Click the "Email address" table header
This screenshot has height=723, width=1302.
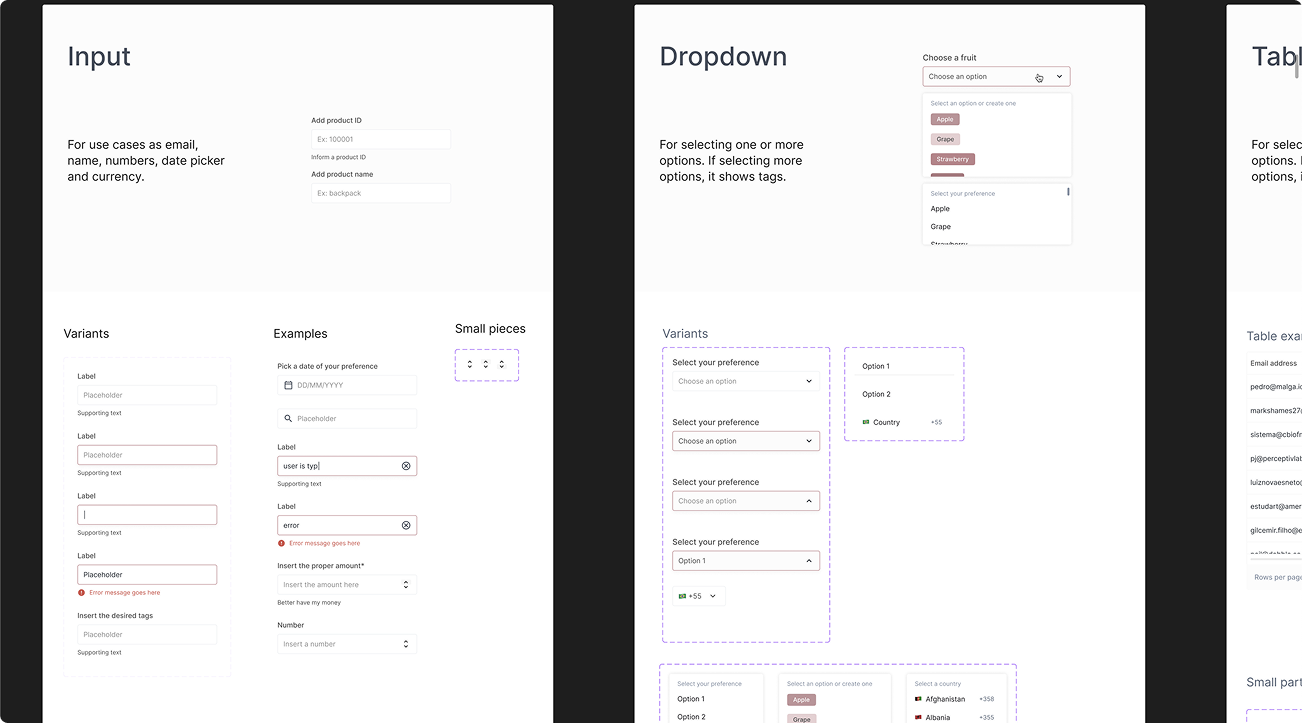(x=1273, y=363)
